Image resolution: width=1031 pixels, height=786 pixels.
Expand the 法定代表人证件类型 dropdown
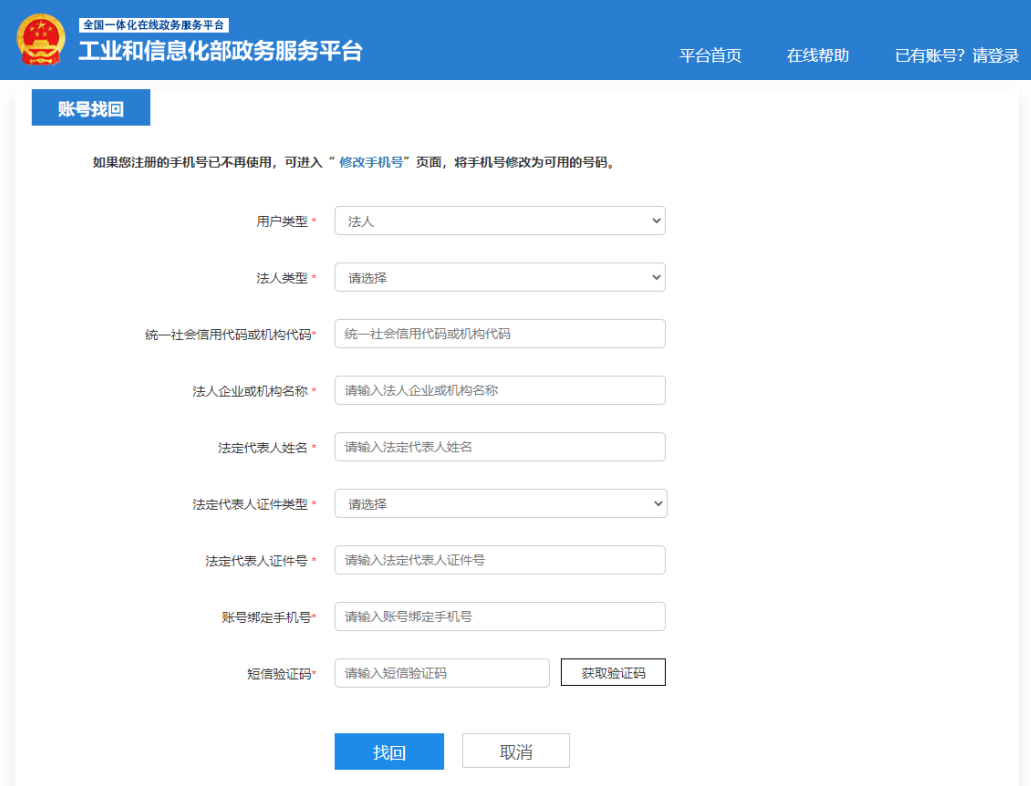[x=500, y=503]
